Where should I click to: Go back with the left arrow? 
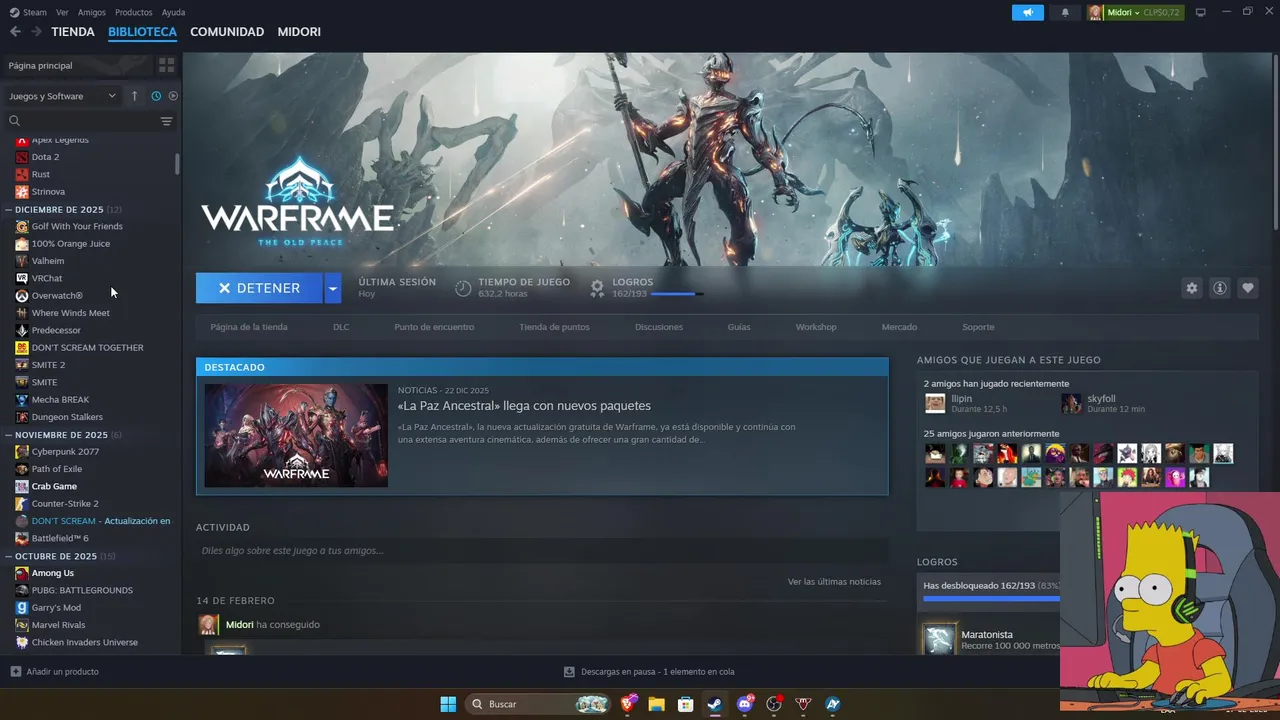(x=15, y=32)
